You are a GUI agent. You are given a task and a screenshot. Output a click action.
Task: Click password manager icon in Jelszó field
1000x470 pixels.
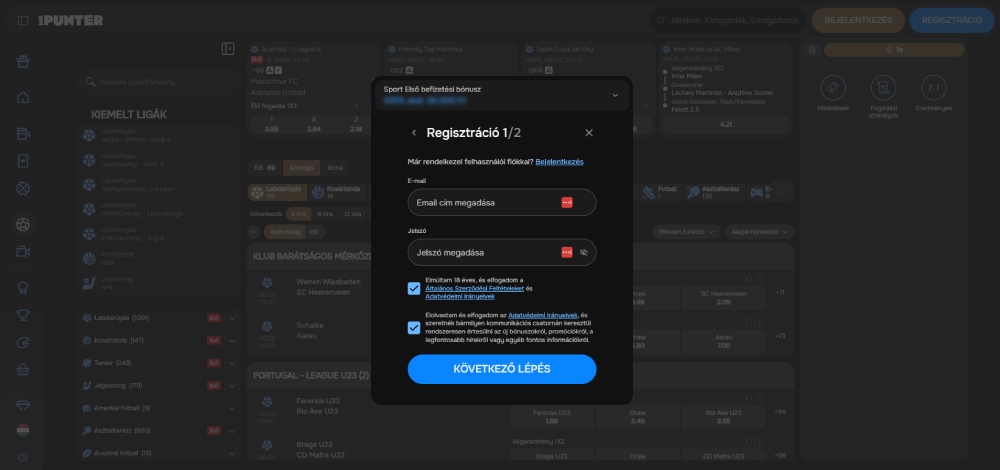point(566,253)
